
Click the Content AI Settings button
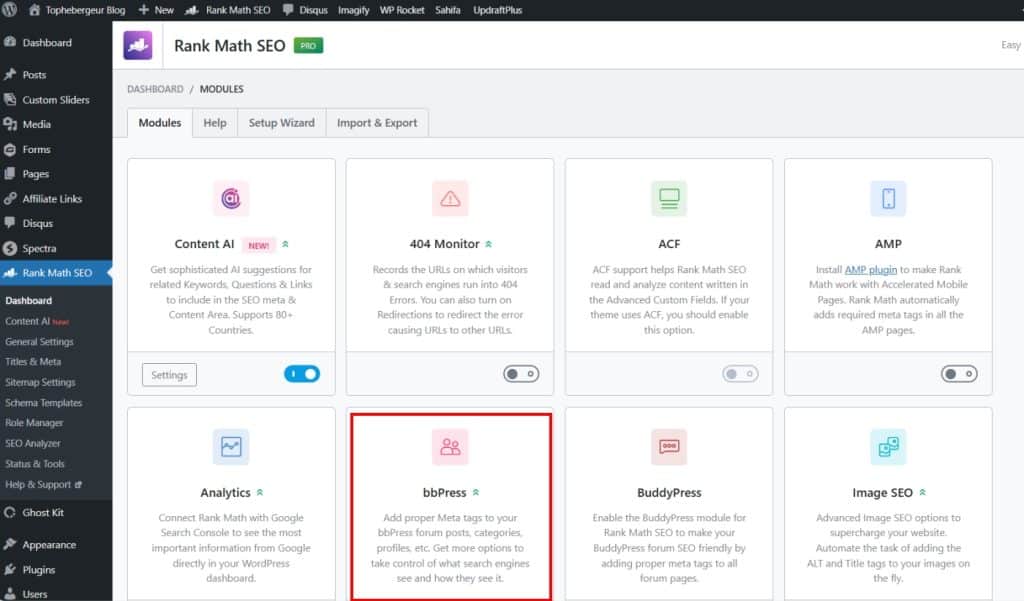click(169, 375)
